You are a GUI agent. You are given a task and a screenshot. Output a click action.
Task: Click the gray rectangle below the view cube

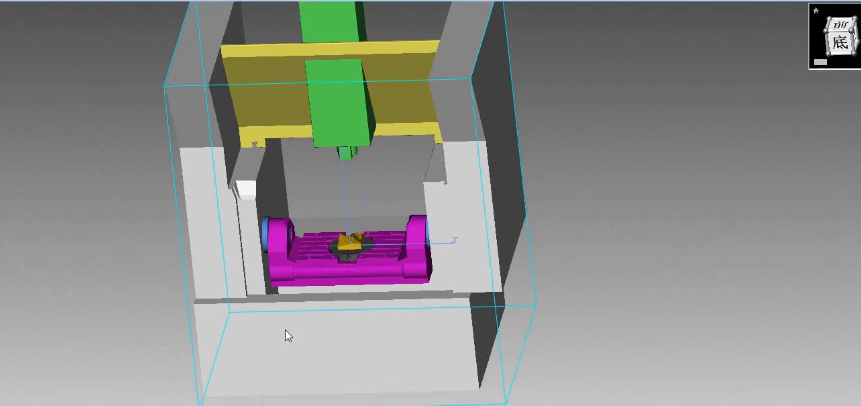pyautogui.click(x=820, y=62)
